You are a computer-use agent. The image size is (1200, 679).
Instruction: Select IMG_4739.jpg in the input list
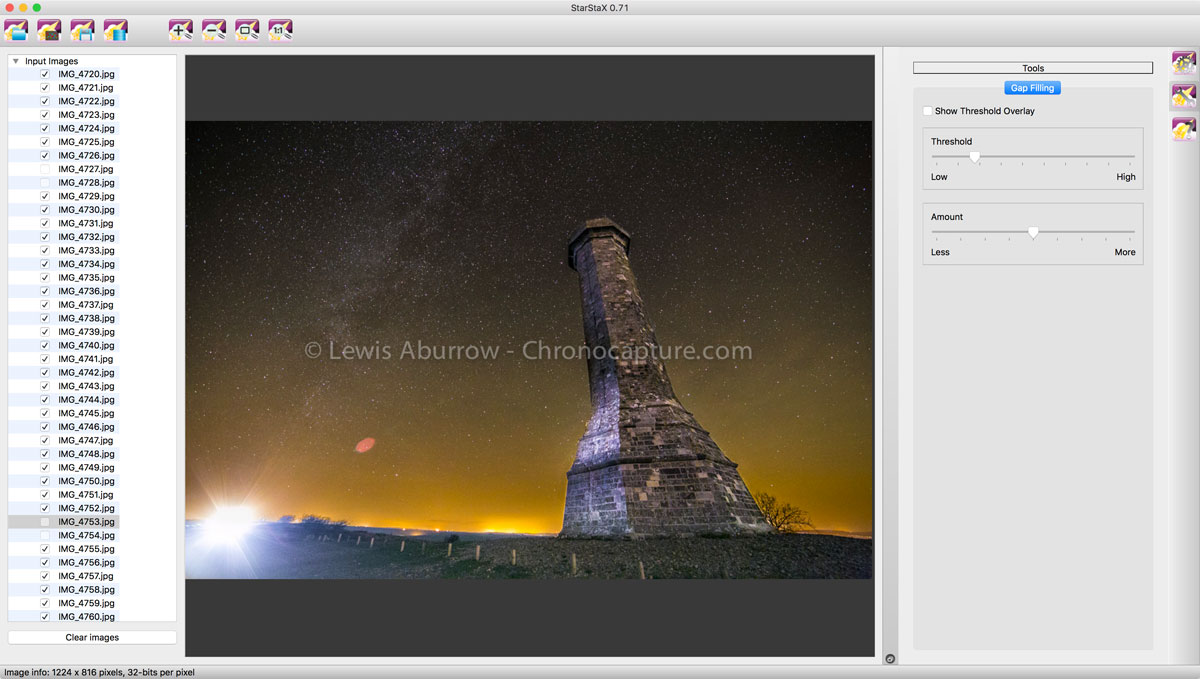tap(86, 332)
